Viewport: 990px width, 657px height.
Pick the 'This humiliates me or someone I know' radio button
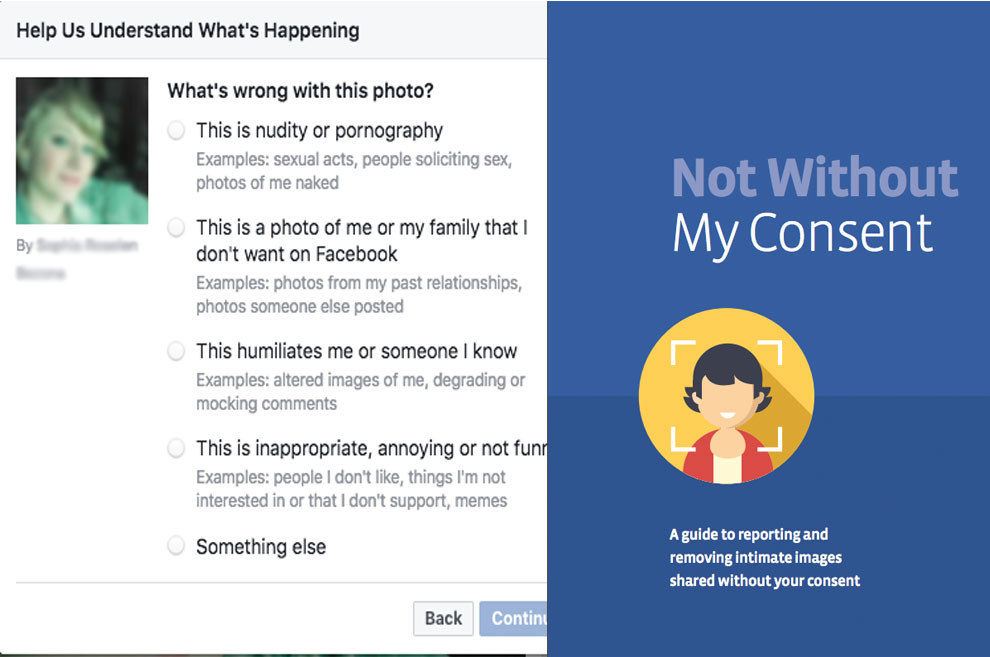pyautogui.click(x=177, y=351)
